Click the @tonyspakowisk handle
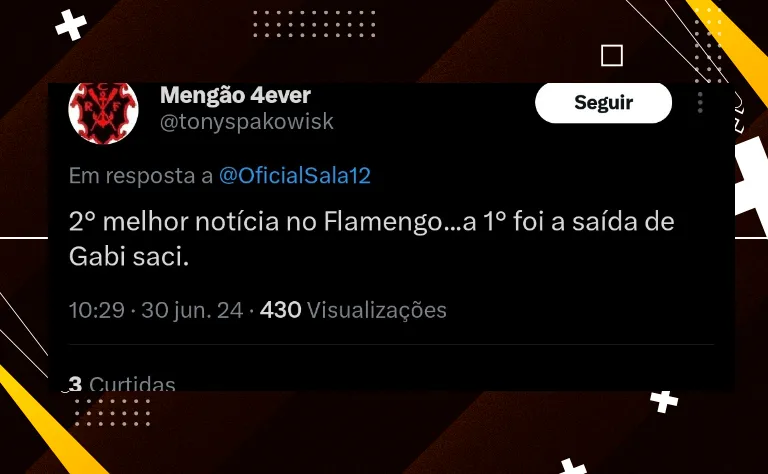Viewport: 768px width, 474px height. point(247,121)
